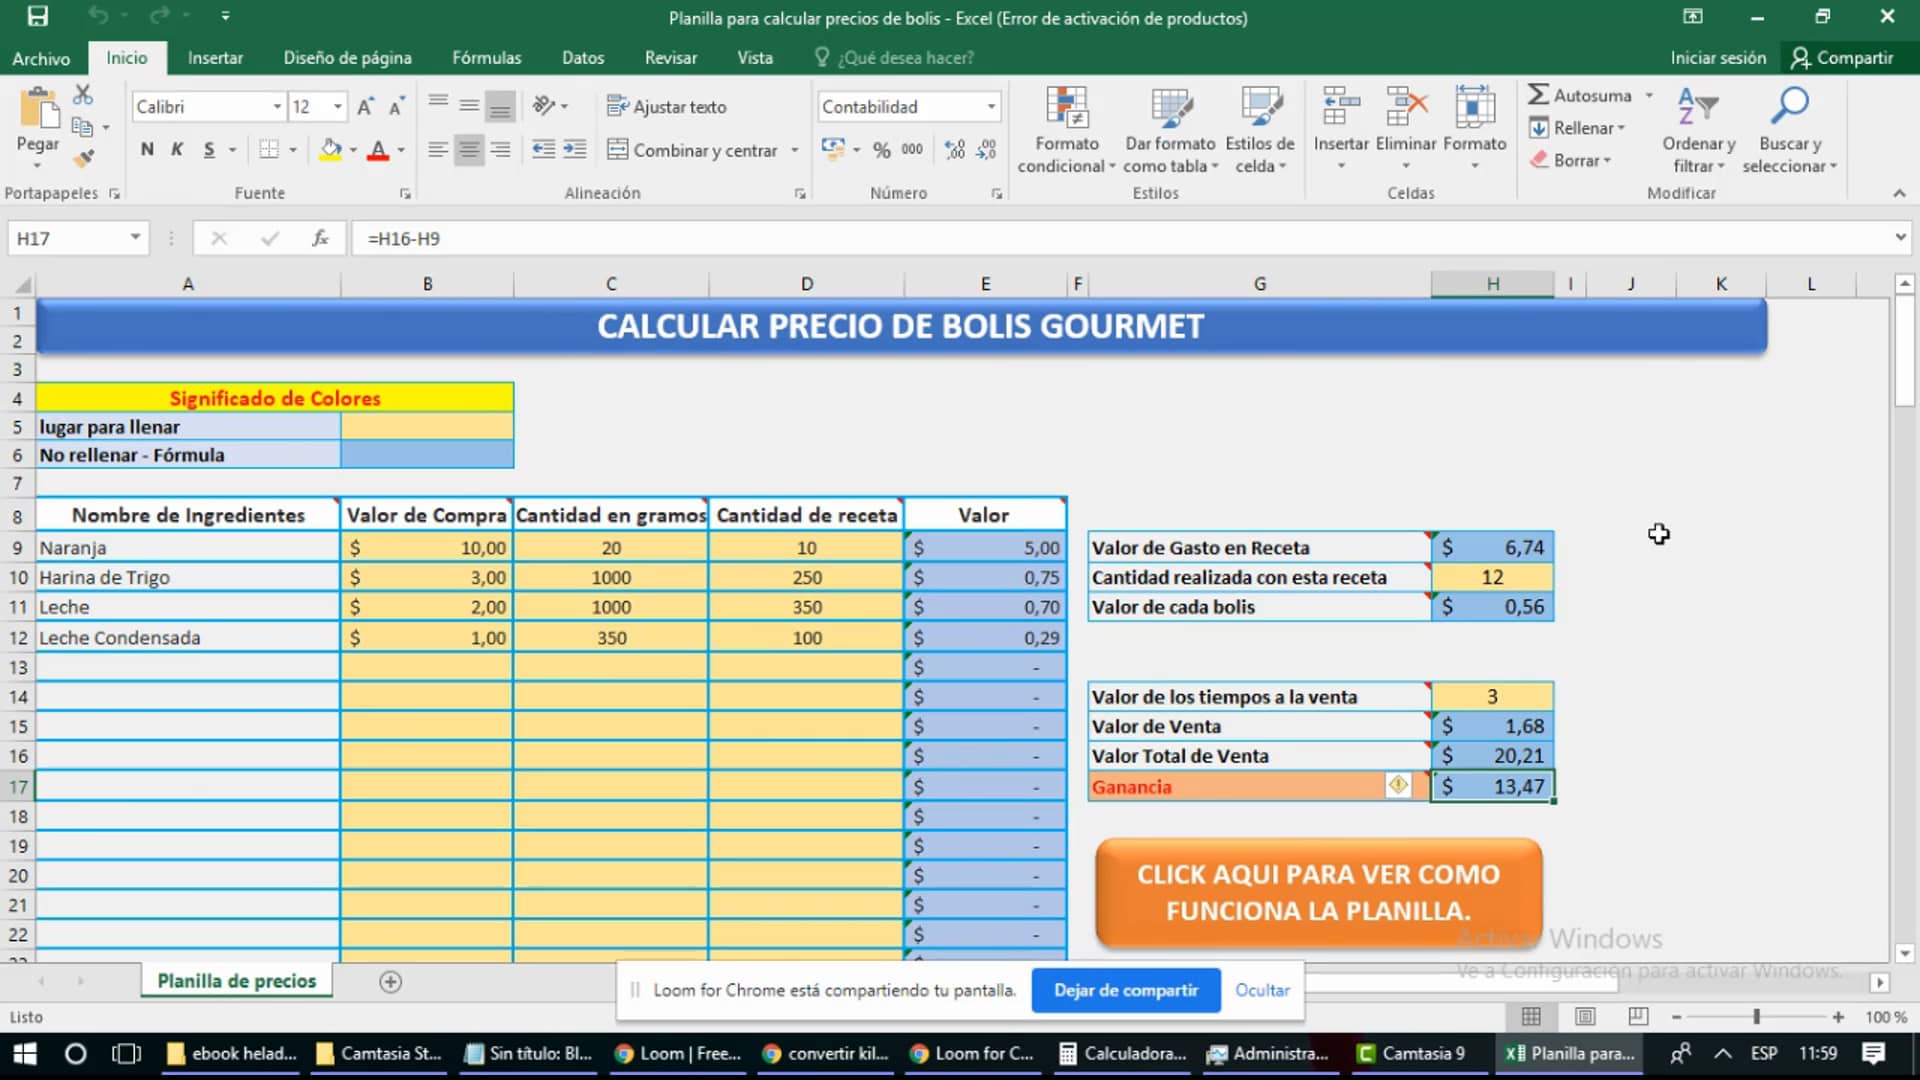Click the orange planilla tutorial button

(x=1318, y=892)
